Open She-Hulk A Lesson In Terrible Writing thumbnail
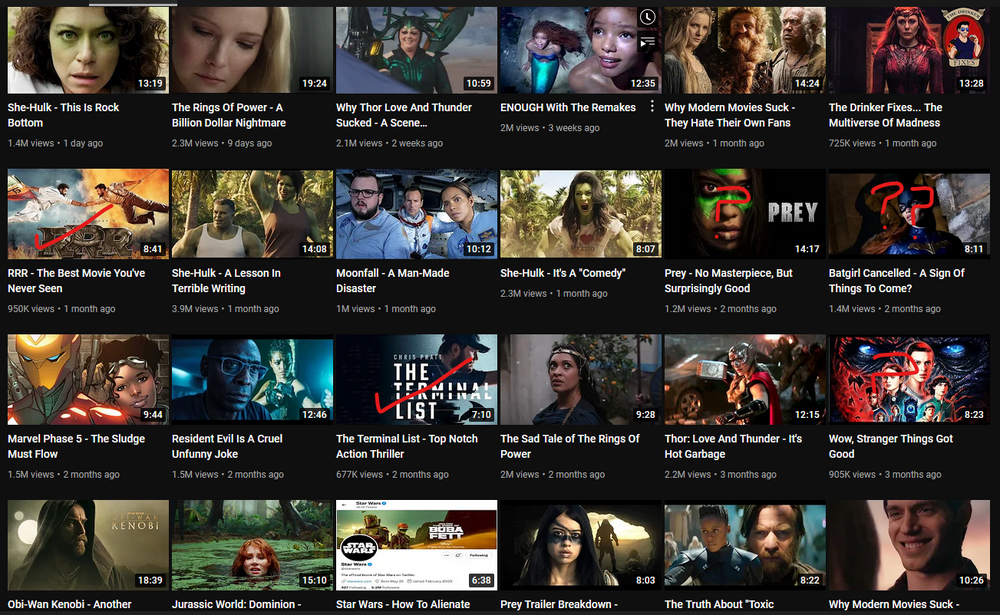This screenshot has width=1000, height=615. click(x=252, y=214)
